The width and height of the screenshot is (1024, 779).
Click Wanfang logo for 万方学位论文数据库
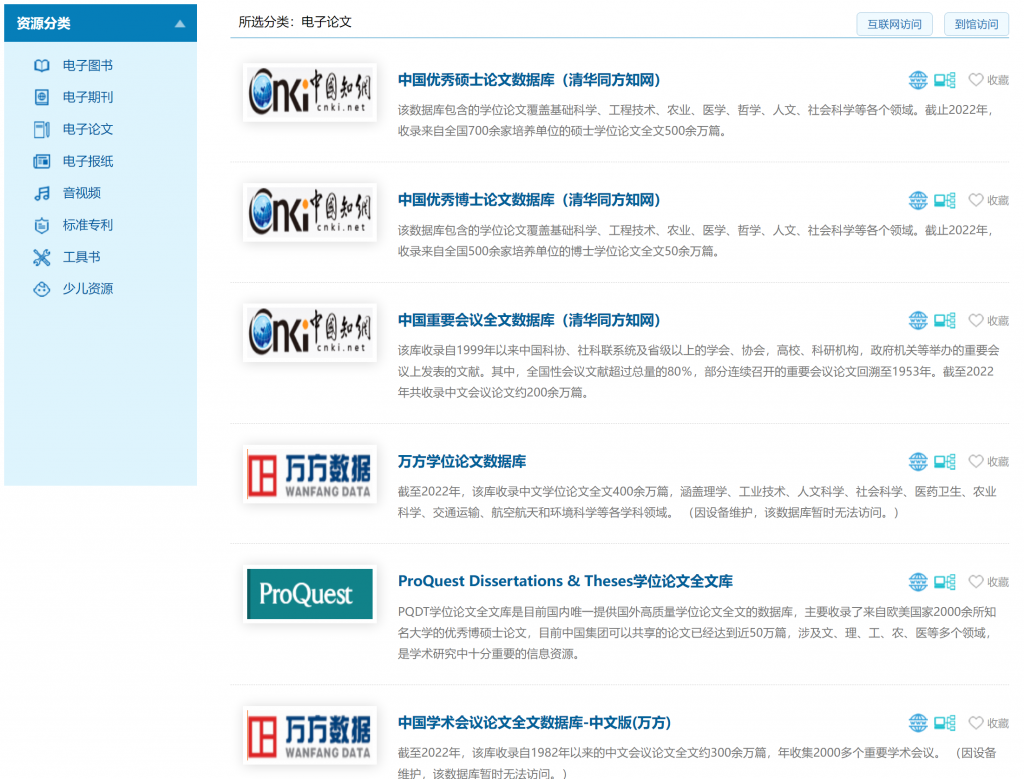click(x=310, y=474)
